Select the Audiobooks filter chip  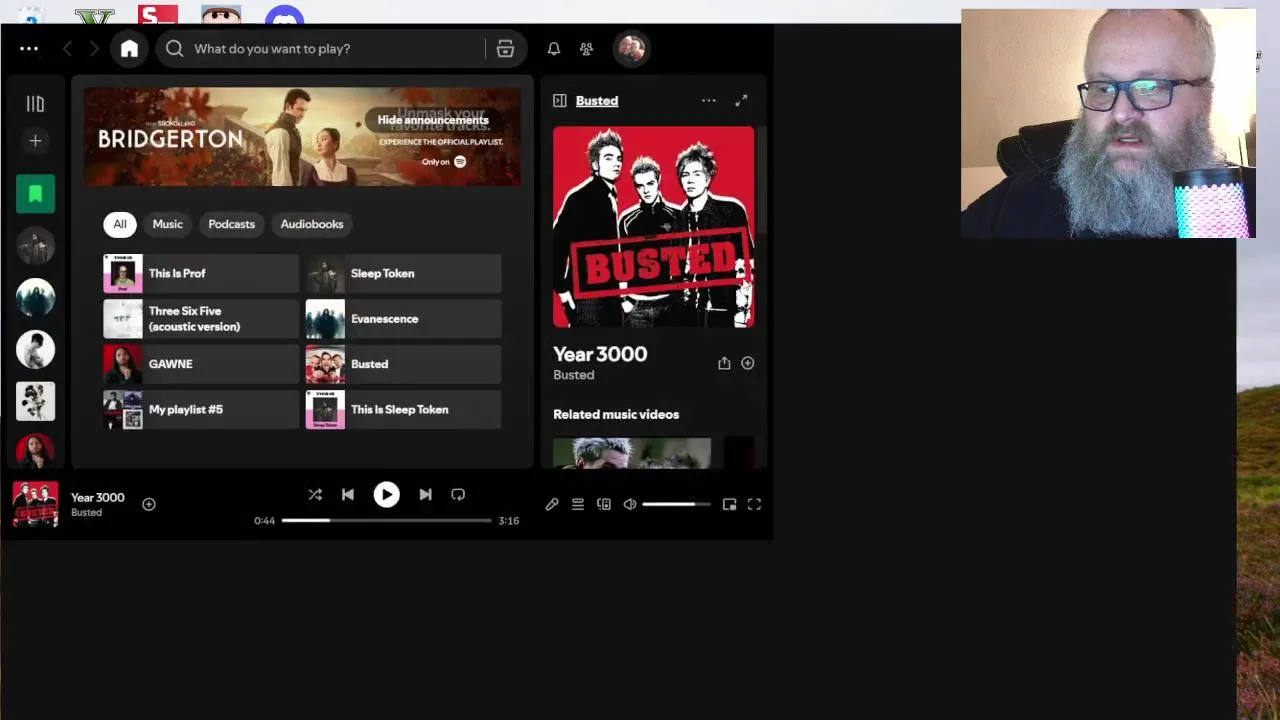pos(311,224)
